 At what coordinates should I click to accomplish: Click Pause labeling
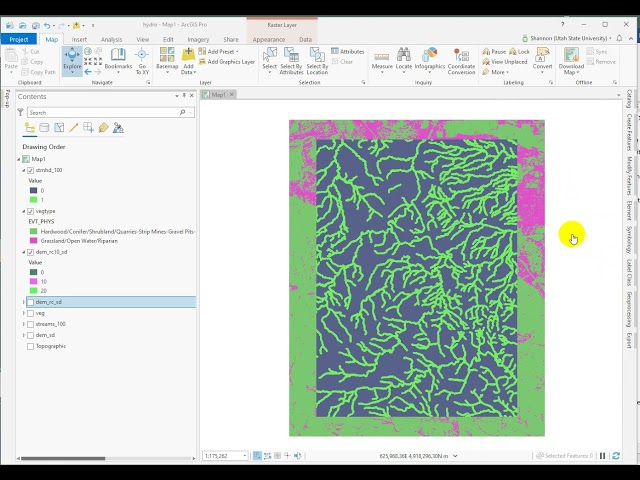pos(494,51)
